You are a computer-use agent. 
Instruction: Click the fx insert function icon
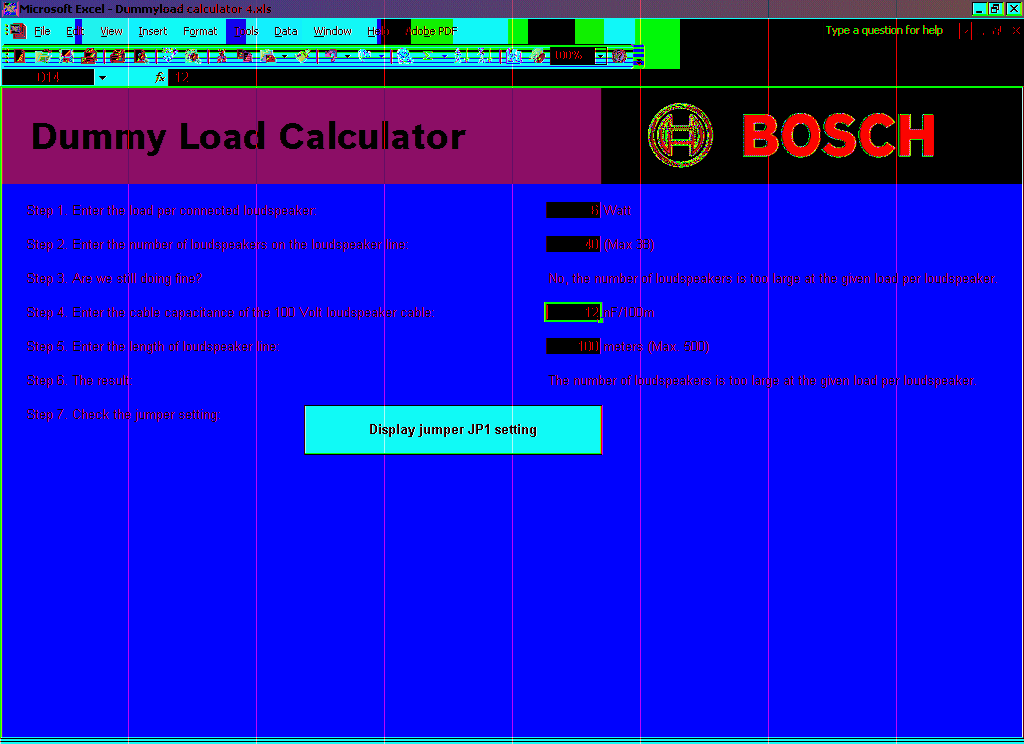pyautogui.click(x=159, y=78)
